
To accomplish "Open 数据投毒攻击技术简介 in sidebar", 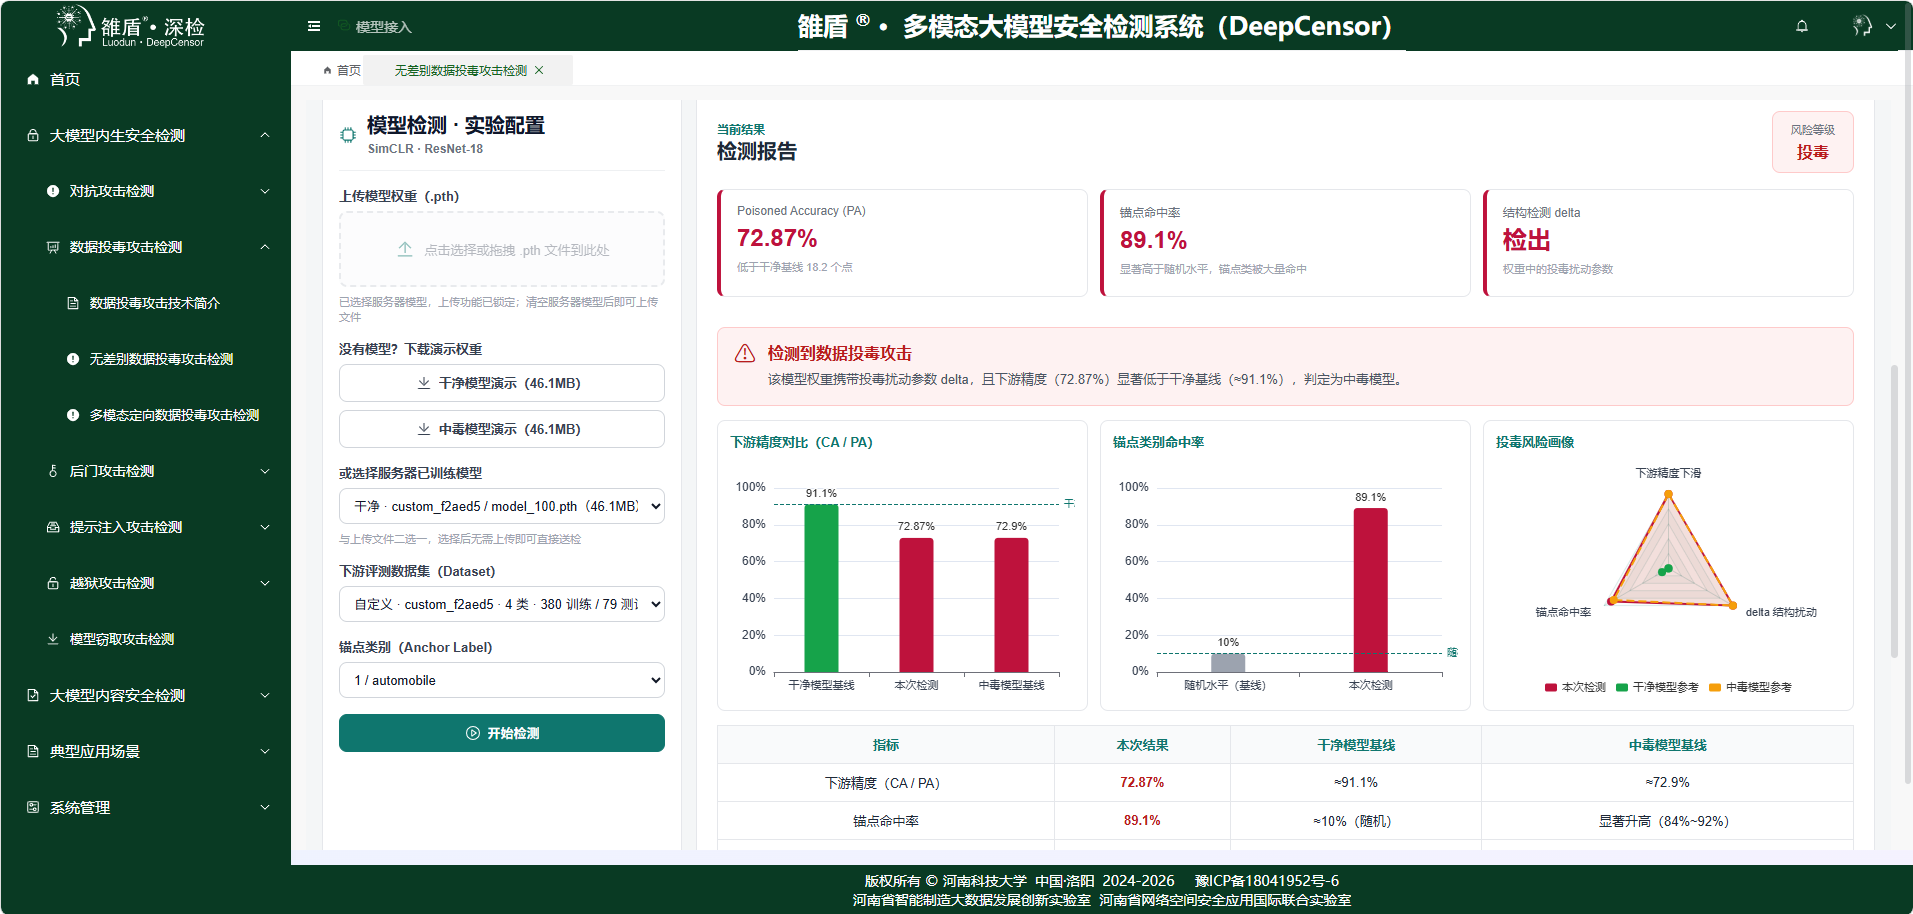I will pos(155,303).
